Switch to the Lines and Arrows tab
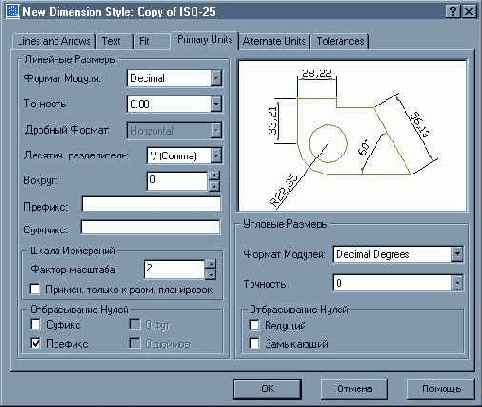The height and width of the screenshot is (407, 482). 55,41
